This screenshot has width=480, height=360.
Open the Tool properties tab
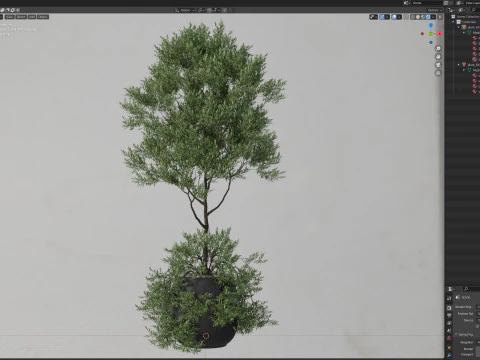click(x=449, y=298)
